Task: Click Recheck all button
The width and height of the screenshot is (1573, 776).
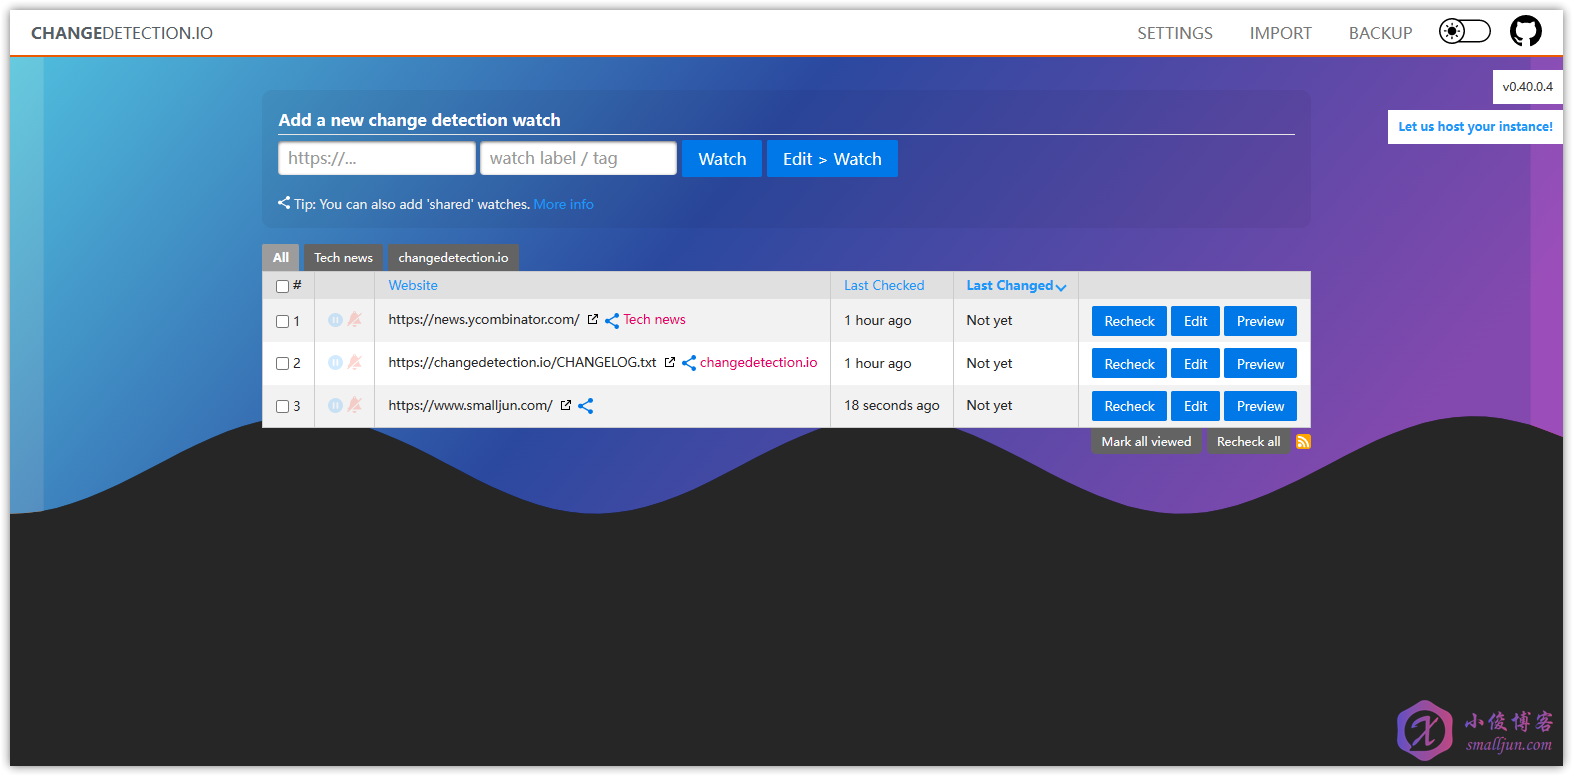Action: tap(1248, 442)
